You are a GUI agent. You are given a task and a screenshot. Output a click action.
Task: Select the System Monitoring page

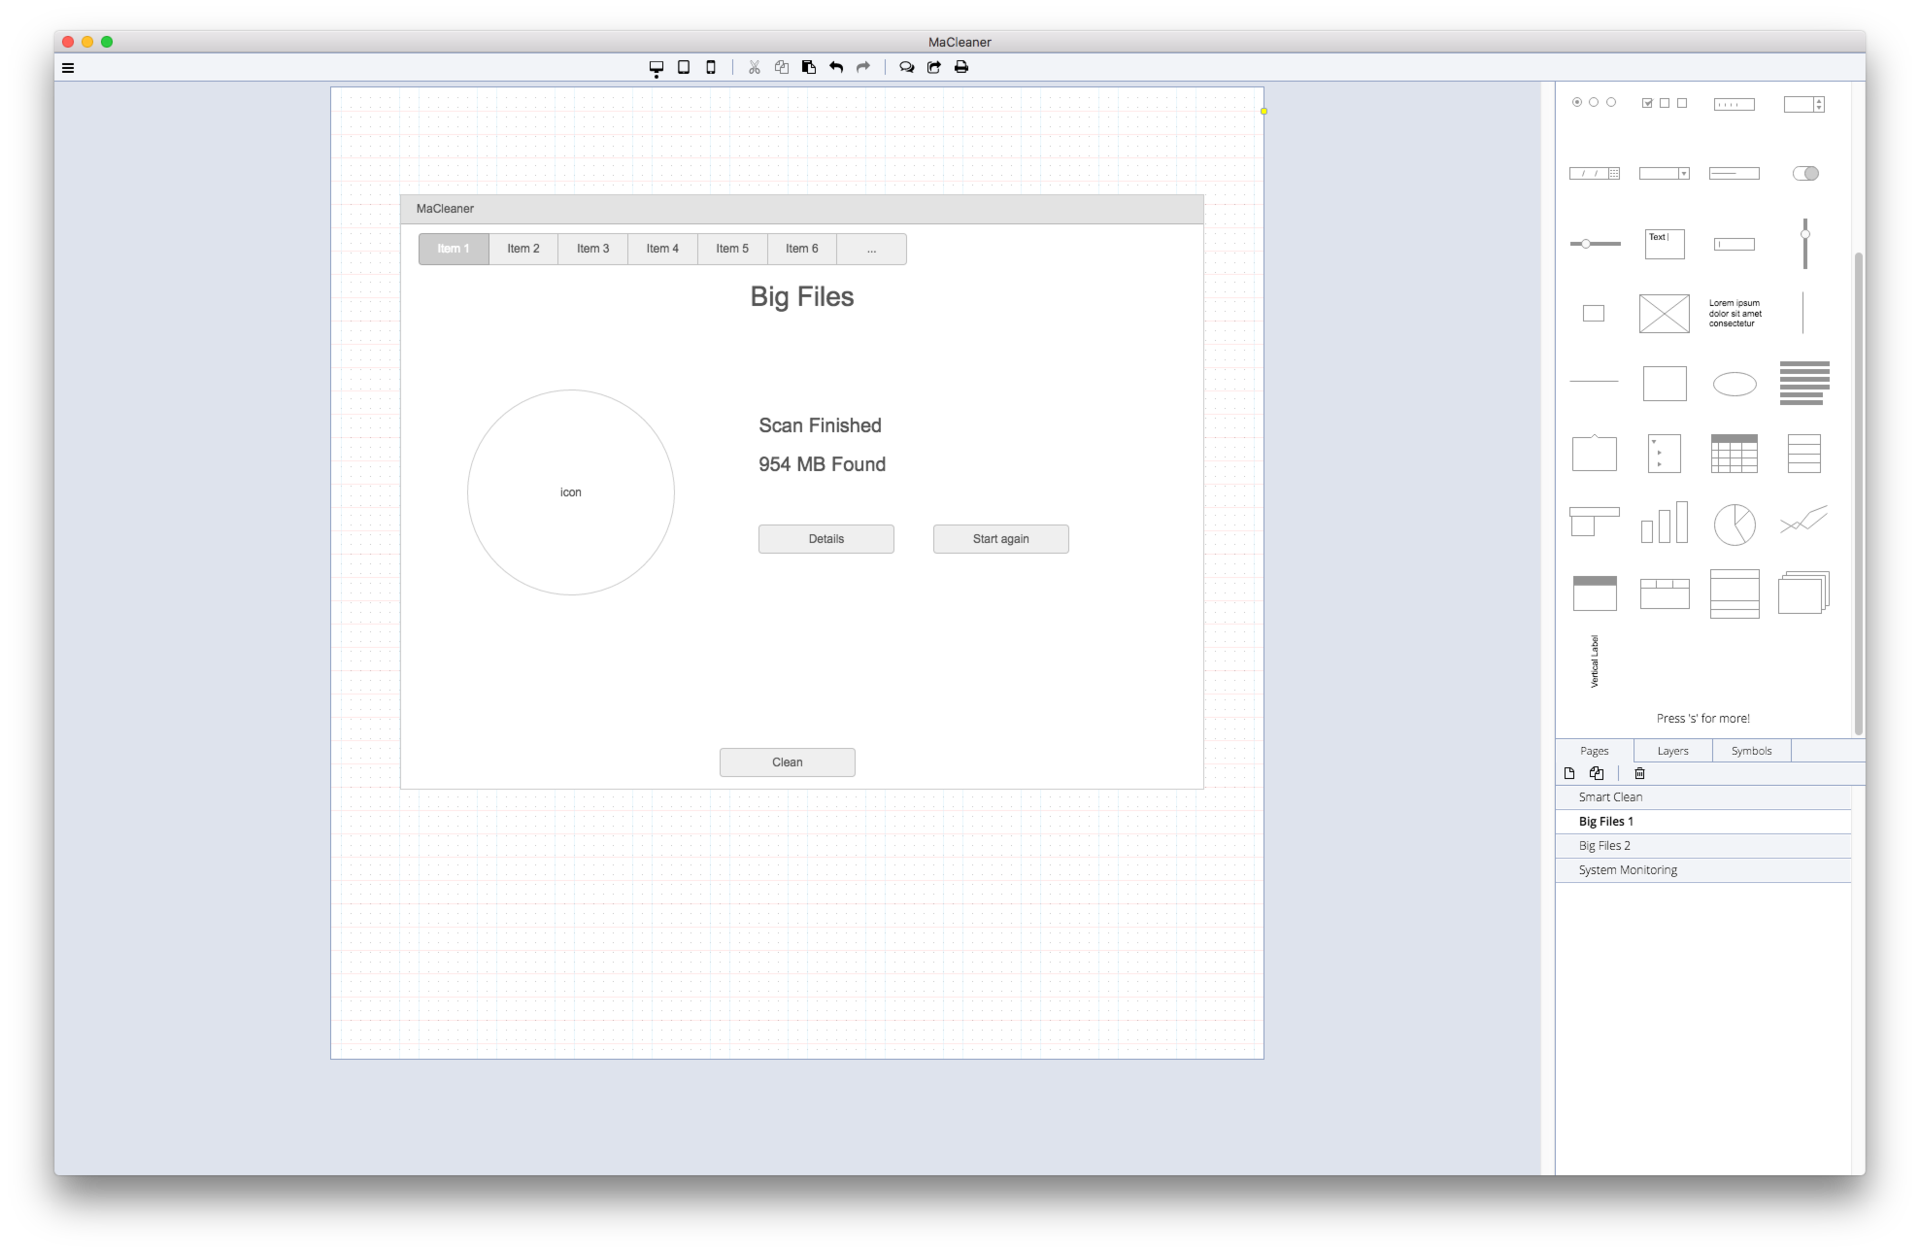[x=1628, y=869]
